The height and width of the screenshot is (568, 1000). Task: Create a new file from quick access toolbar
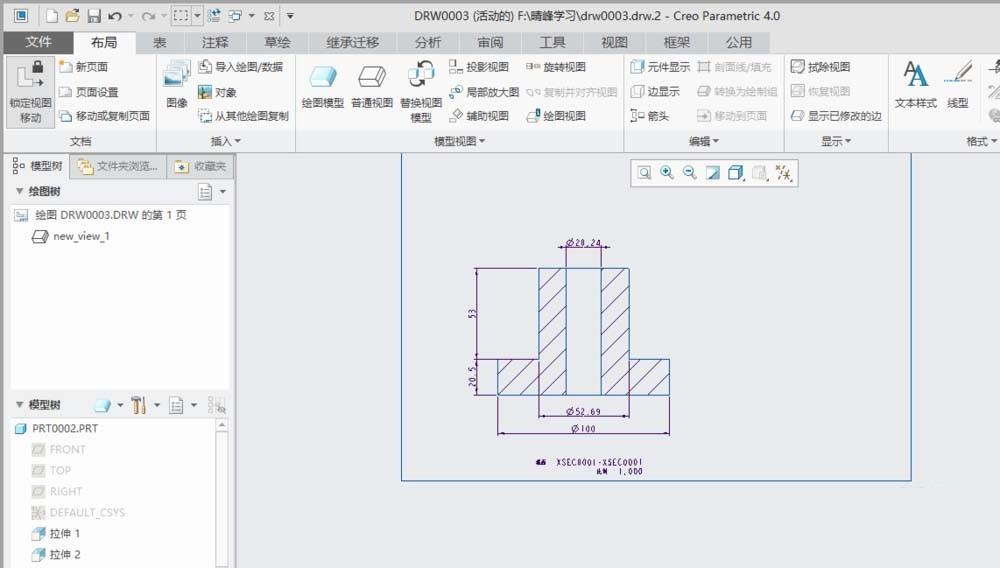52,16
